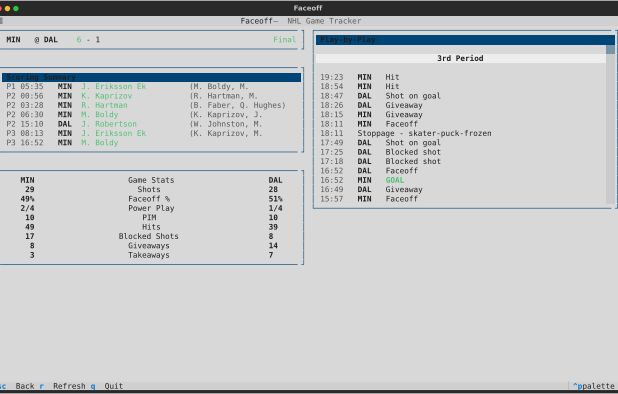This screenshot has width=618, height=394.
Task: Click the Power Play stat label
Action: (x=151, y=208)
